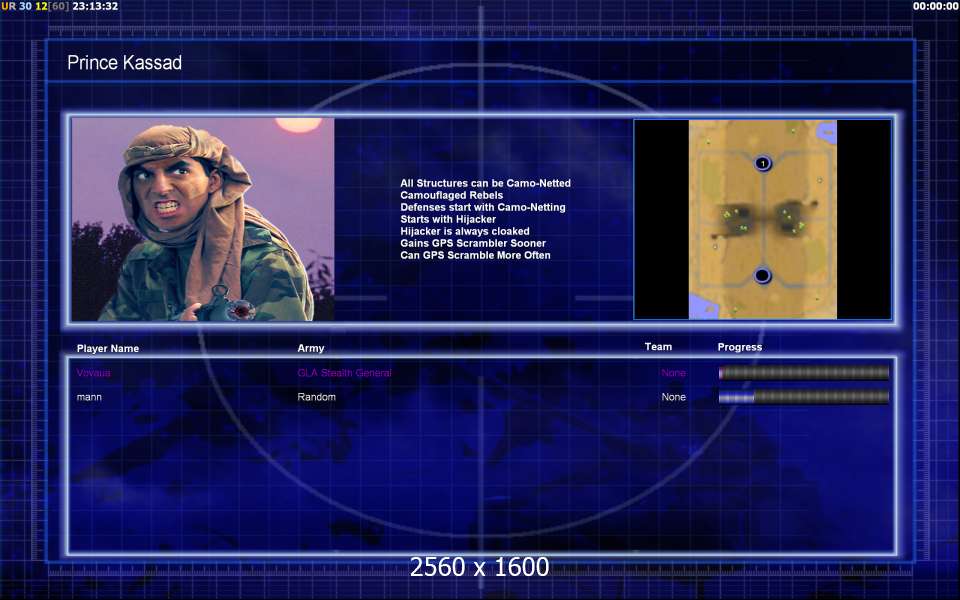
Task: Click 'GLA Stealth General' army entry
Action: point(345,372)
